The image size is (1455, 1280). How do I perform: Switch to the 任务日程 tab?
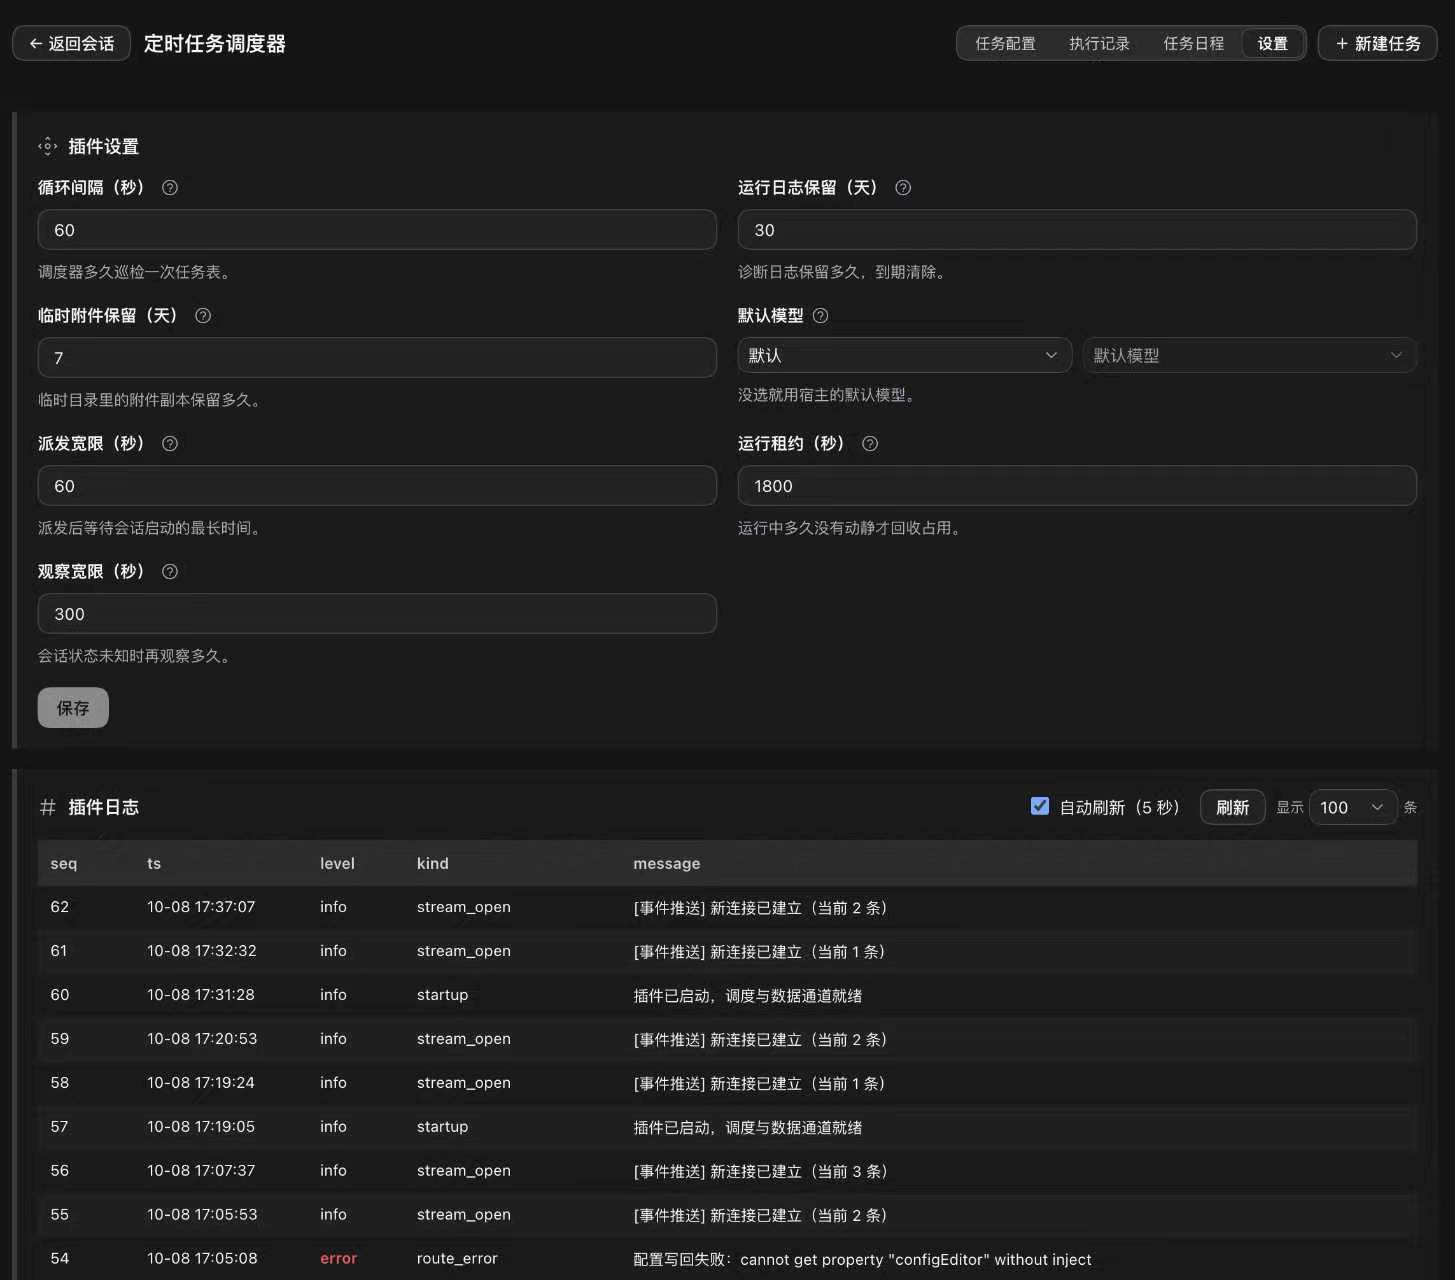[x=1193, y=43]
